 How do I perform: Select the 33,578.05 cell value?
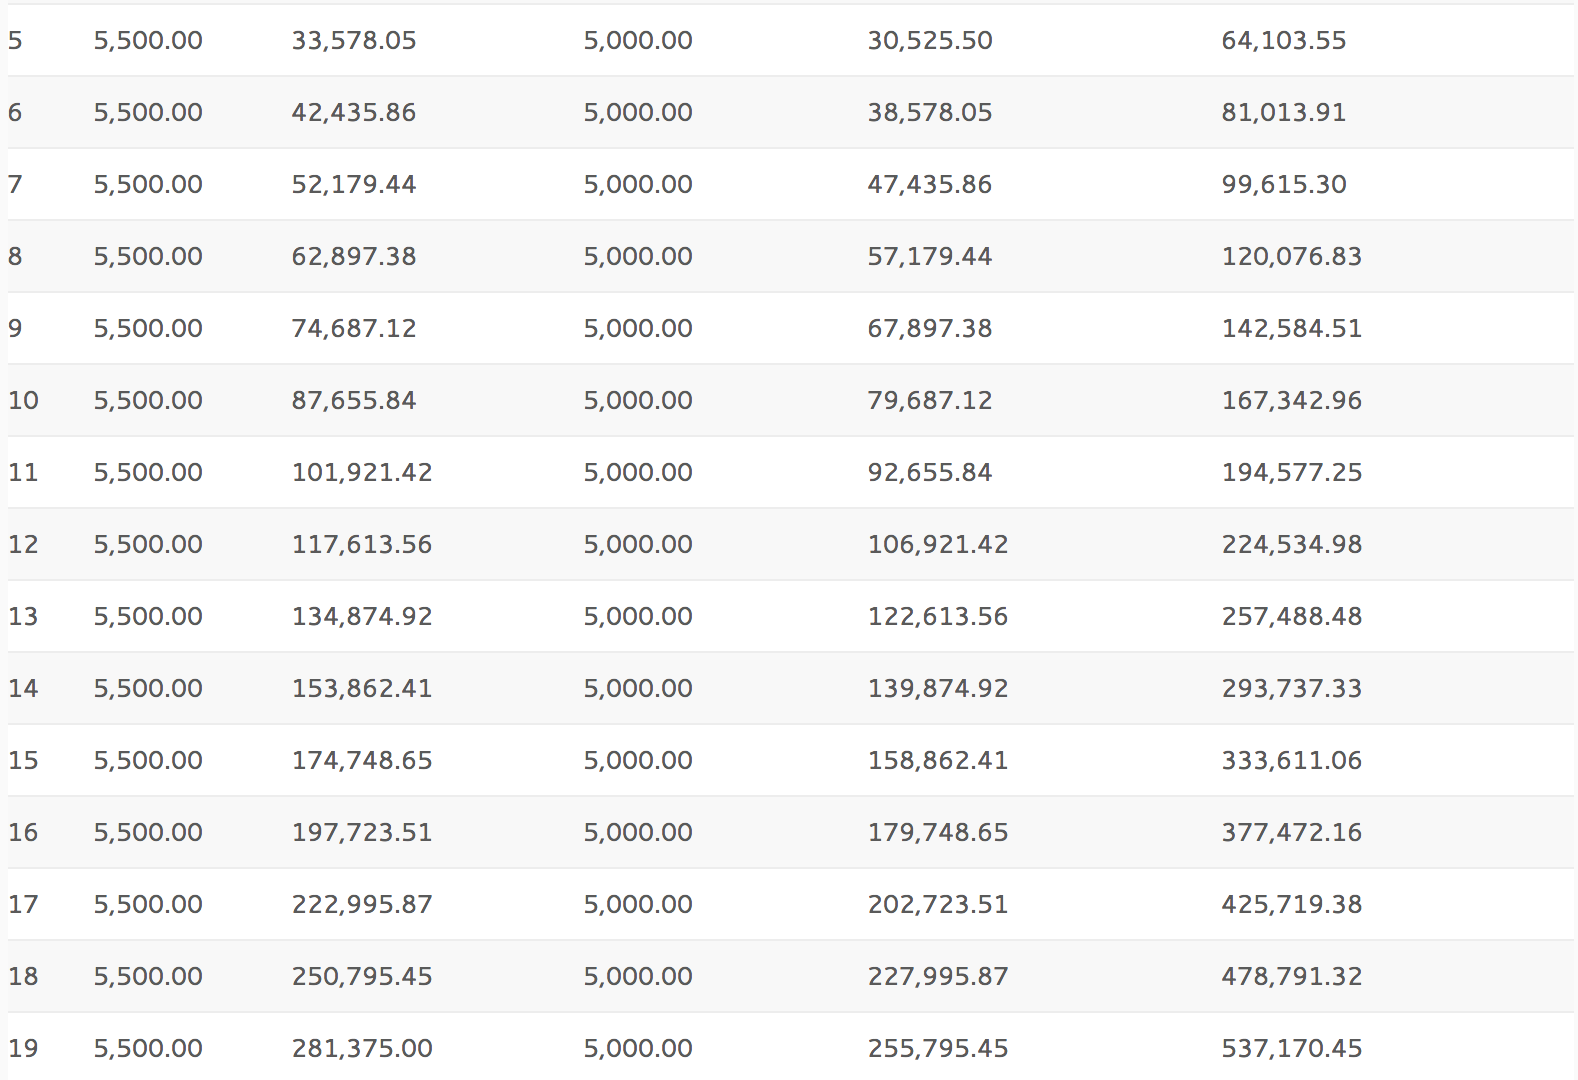pos(354,40)
